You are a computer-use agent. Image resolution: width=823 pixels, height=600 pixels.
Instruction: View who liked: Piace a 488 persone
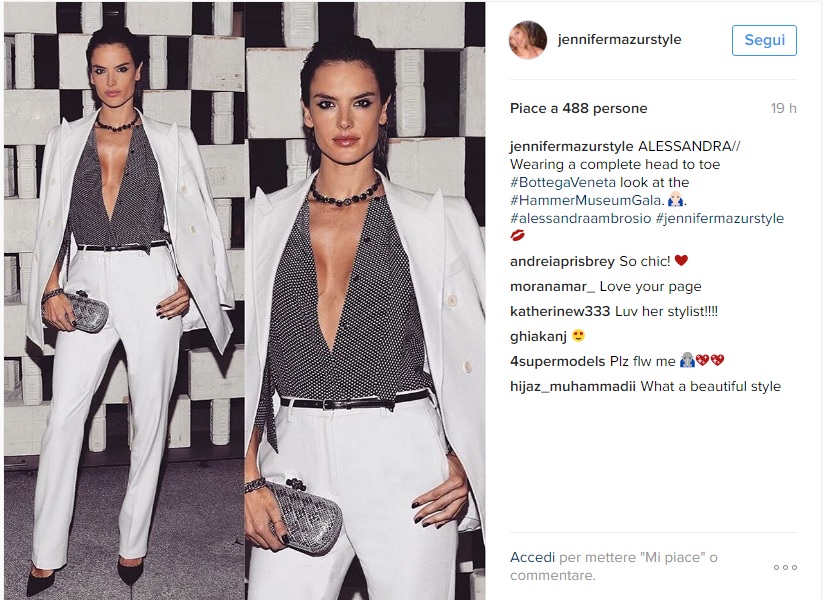pyautogui.click(x=578, y=108)
